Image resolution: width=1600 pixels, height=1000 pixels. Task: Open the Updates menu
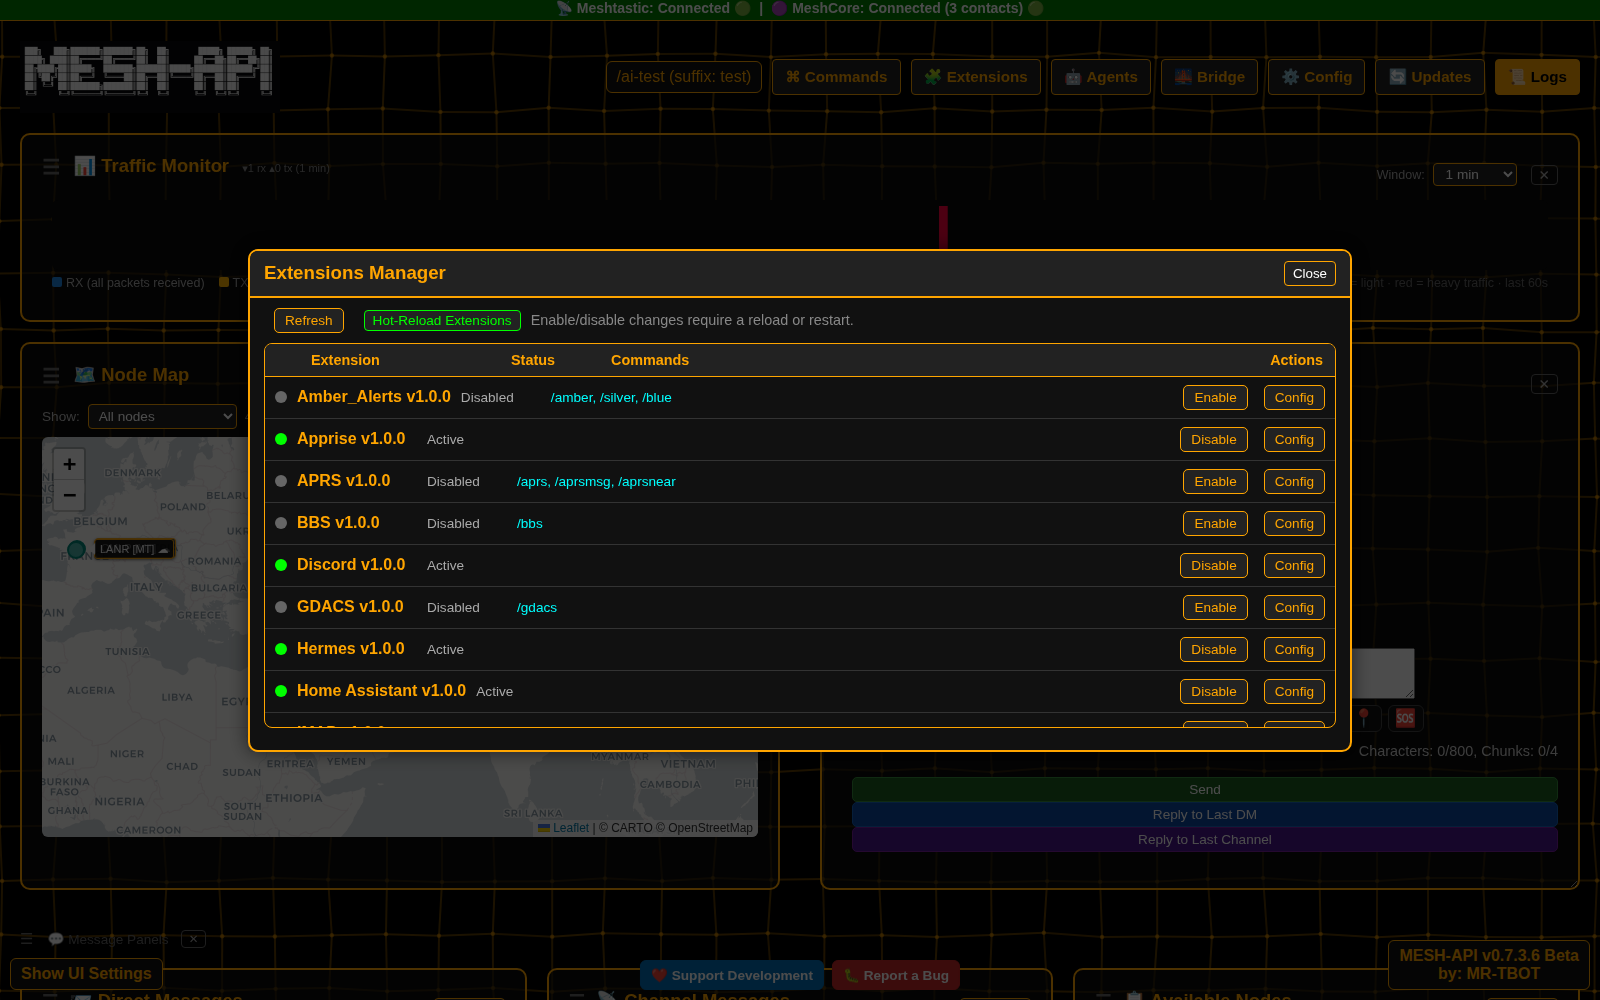tap(1430, 77)
